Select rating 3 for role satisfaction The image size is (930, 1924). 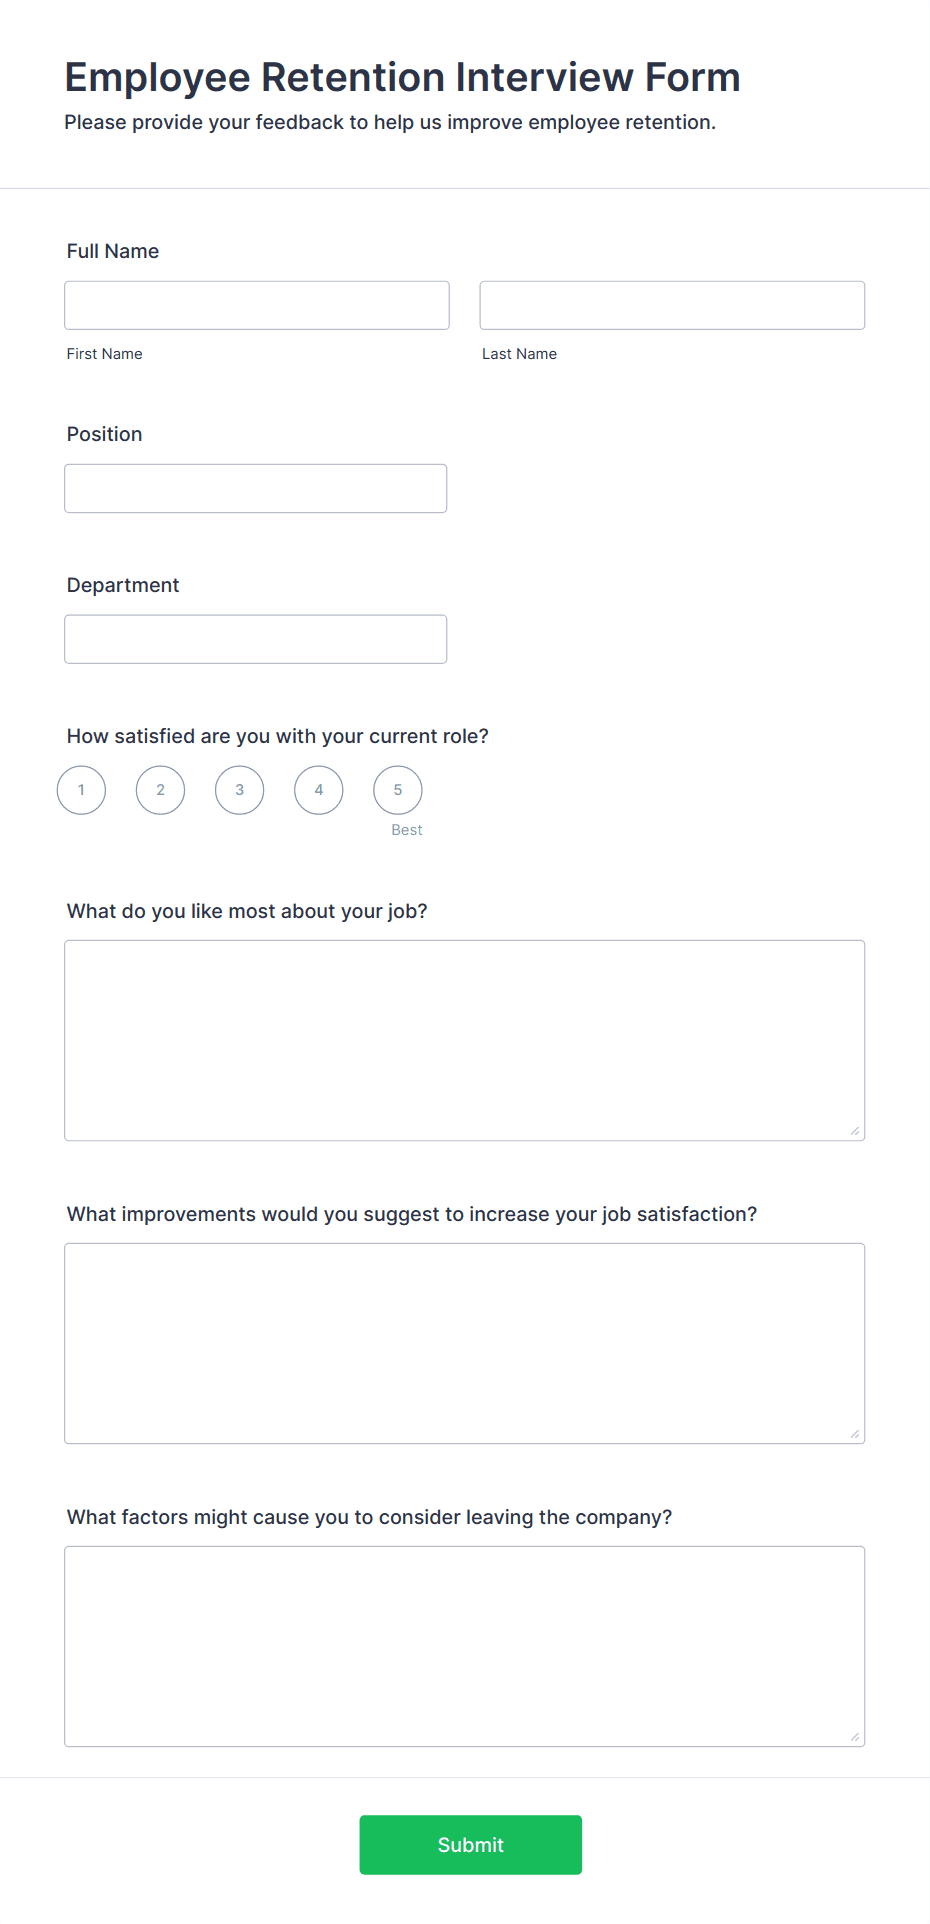pos(239,789)
